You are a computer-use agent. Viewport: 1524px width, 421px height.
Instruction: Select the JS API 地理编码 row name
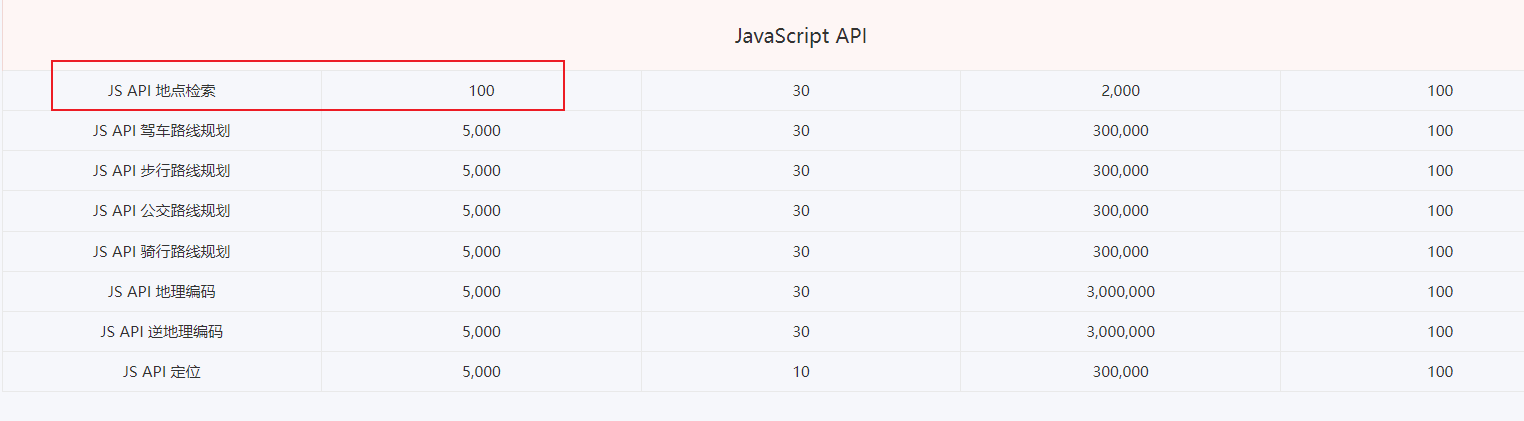pos(162,292)
